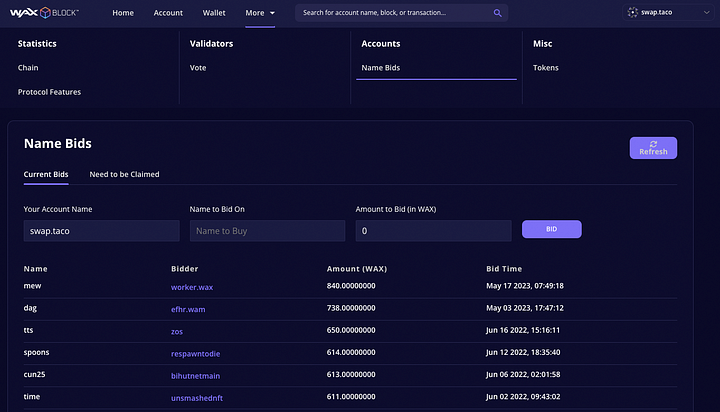Click the amount 650.00000000
Screen dimensions: 720x412
351,330
